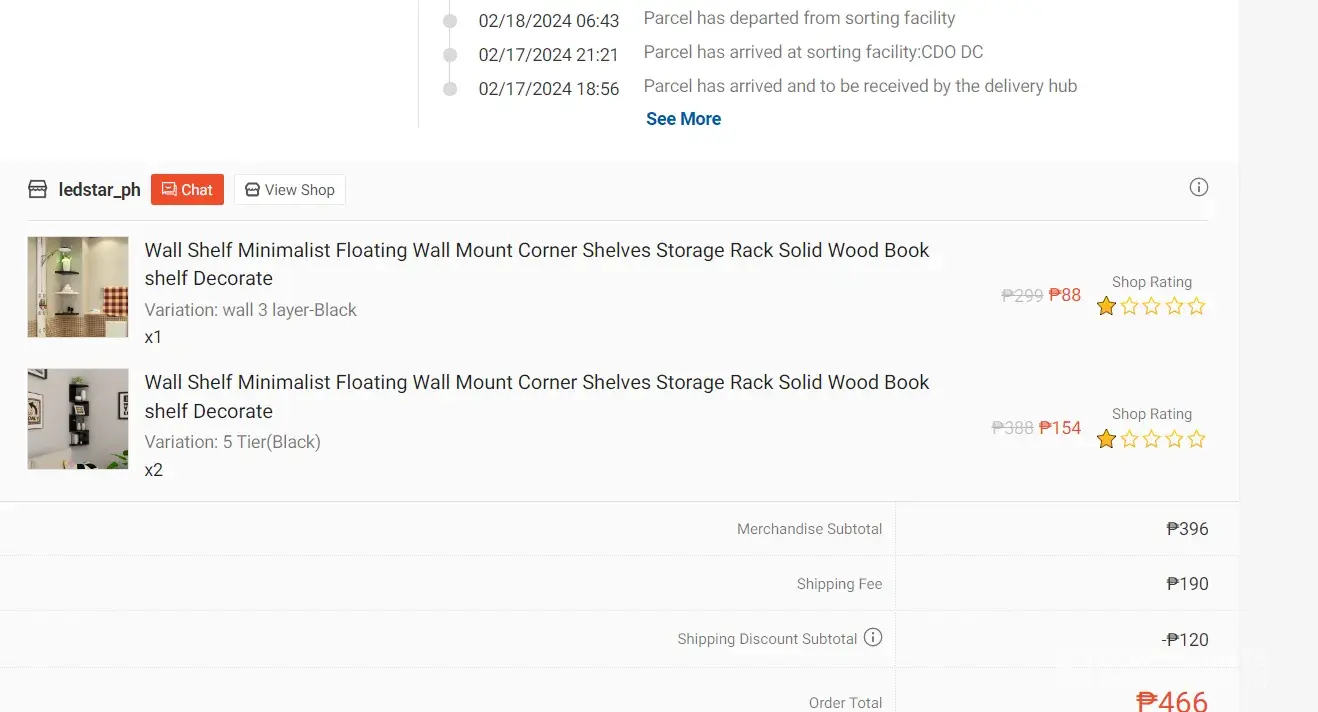Open the ledstar_ph shop name
This screenshot has height=712, width=1318.
(x=99, y=190)
